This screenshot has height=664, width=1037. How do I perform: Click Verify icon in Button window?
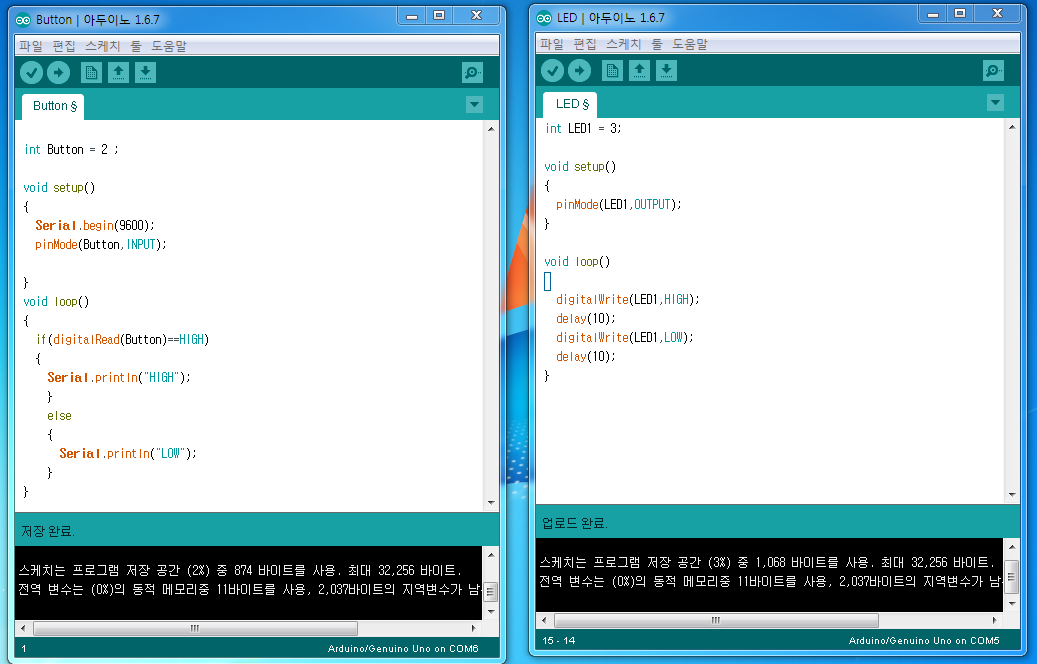[x=31, y=72]
